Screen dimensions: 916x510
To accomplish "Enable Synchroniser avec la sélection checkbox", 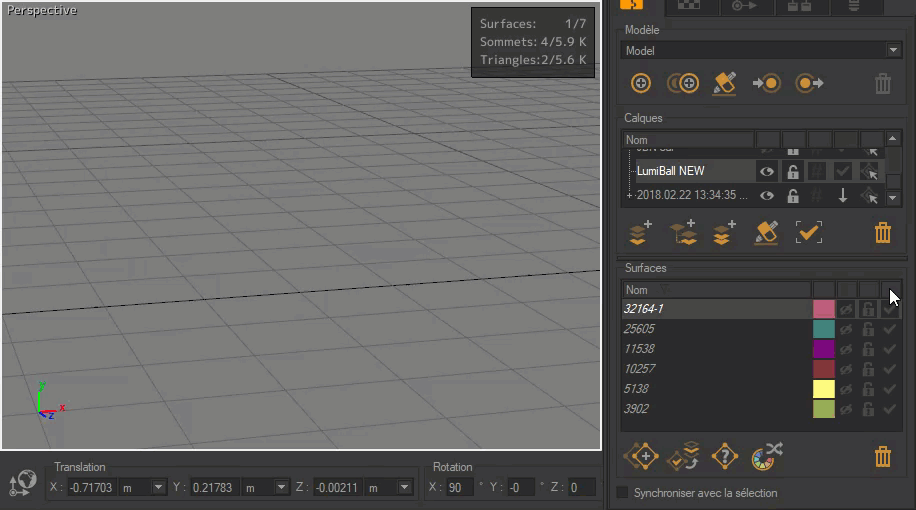I will point(622,493).
